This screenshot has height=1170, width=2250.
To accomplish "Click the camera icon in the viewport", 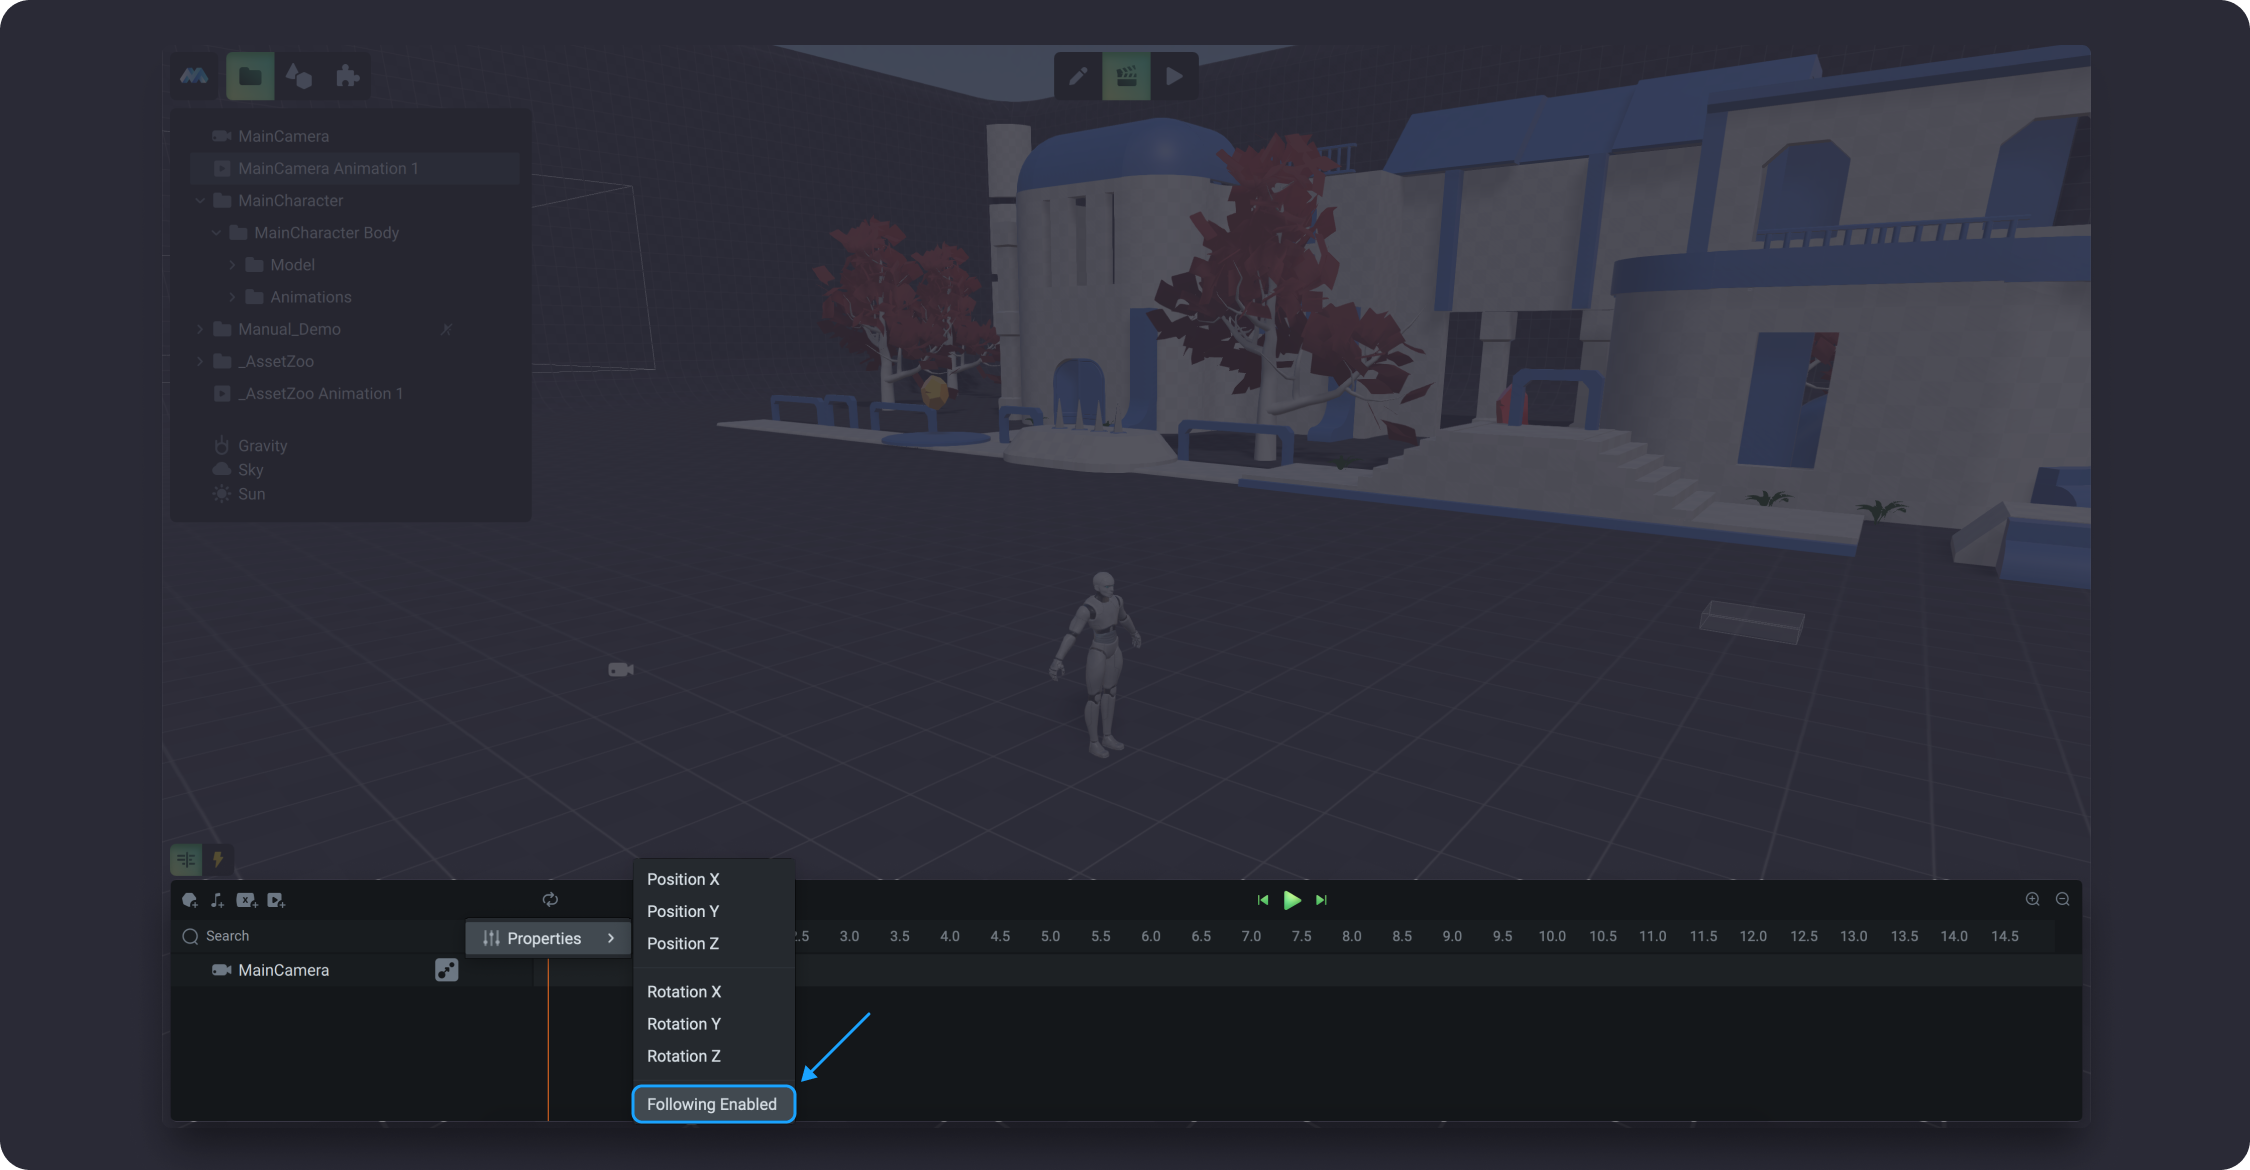I will (621, 669).
